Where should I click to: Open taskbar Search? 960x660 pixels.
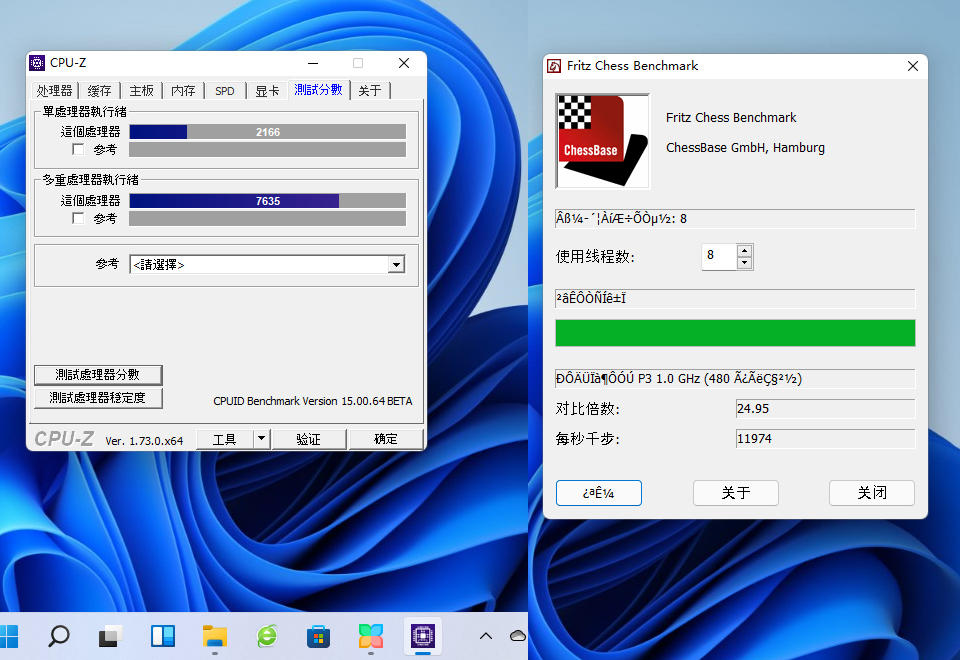pos(59,636)
